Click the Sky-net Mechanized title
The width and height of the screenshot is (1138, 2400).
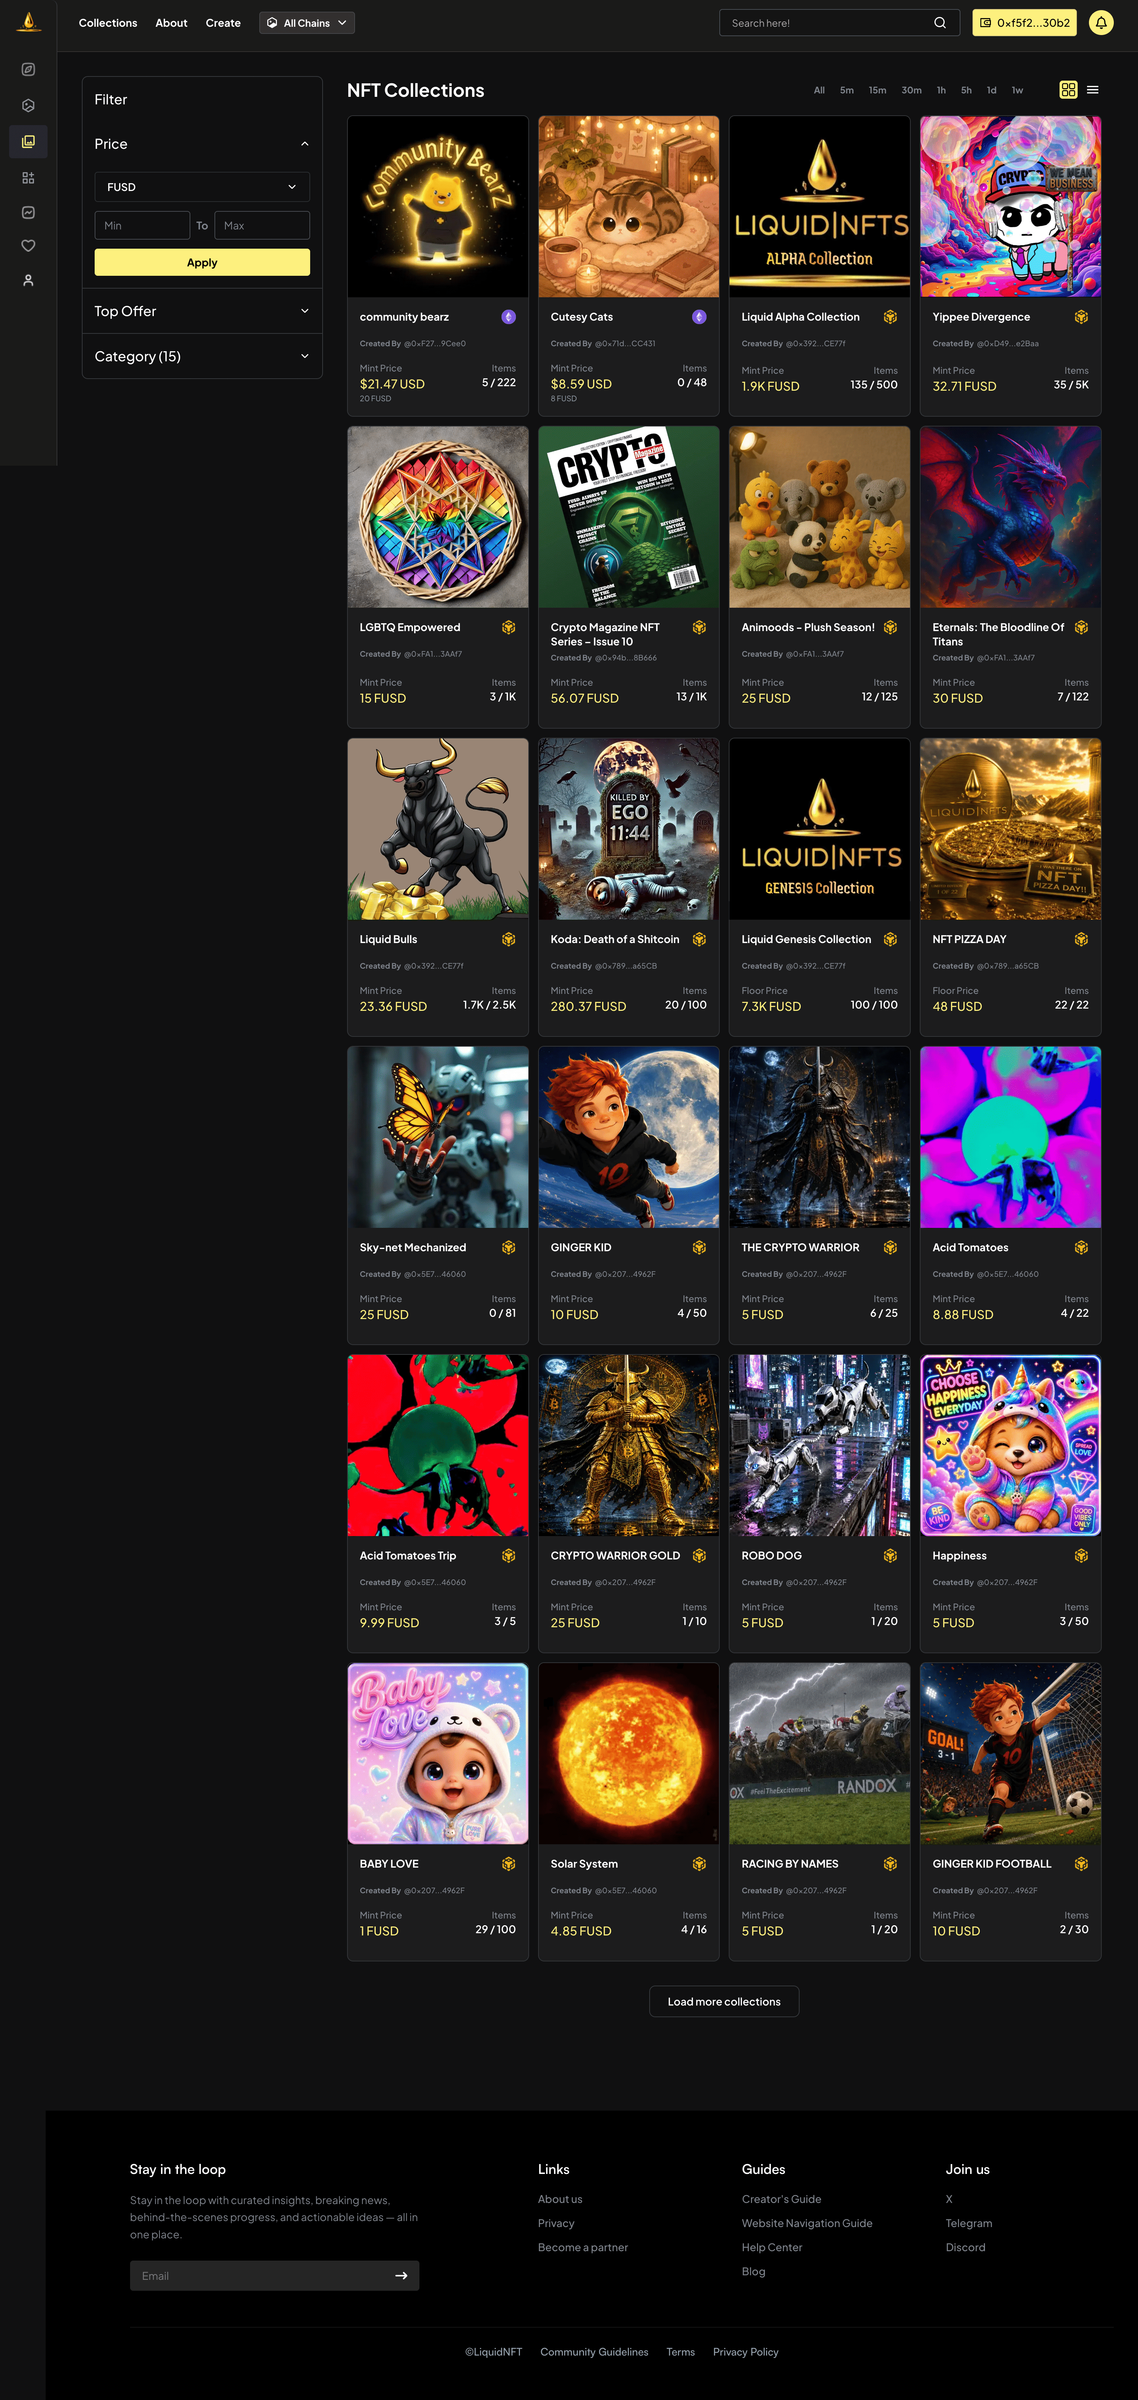tap(413, 1247)
